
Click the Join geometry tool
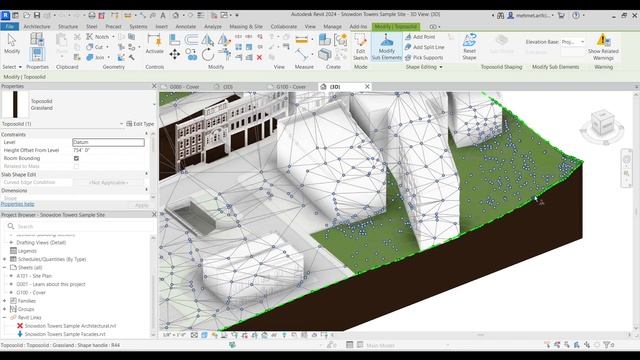point(96,58)
